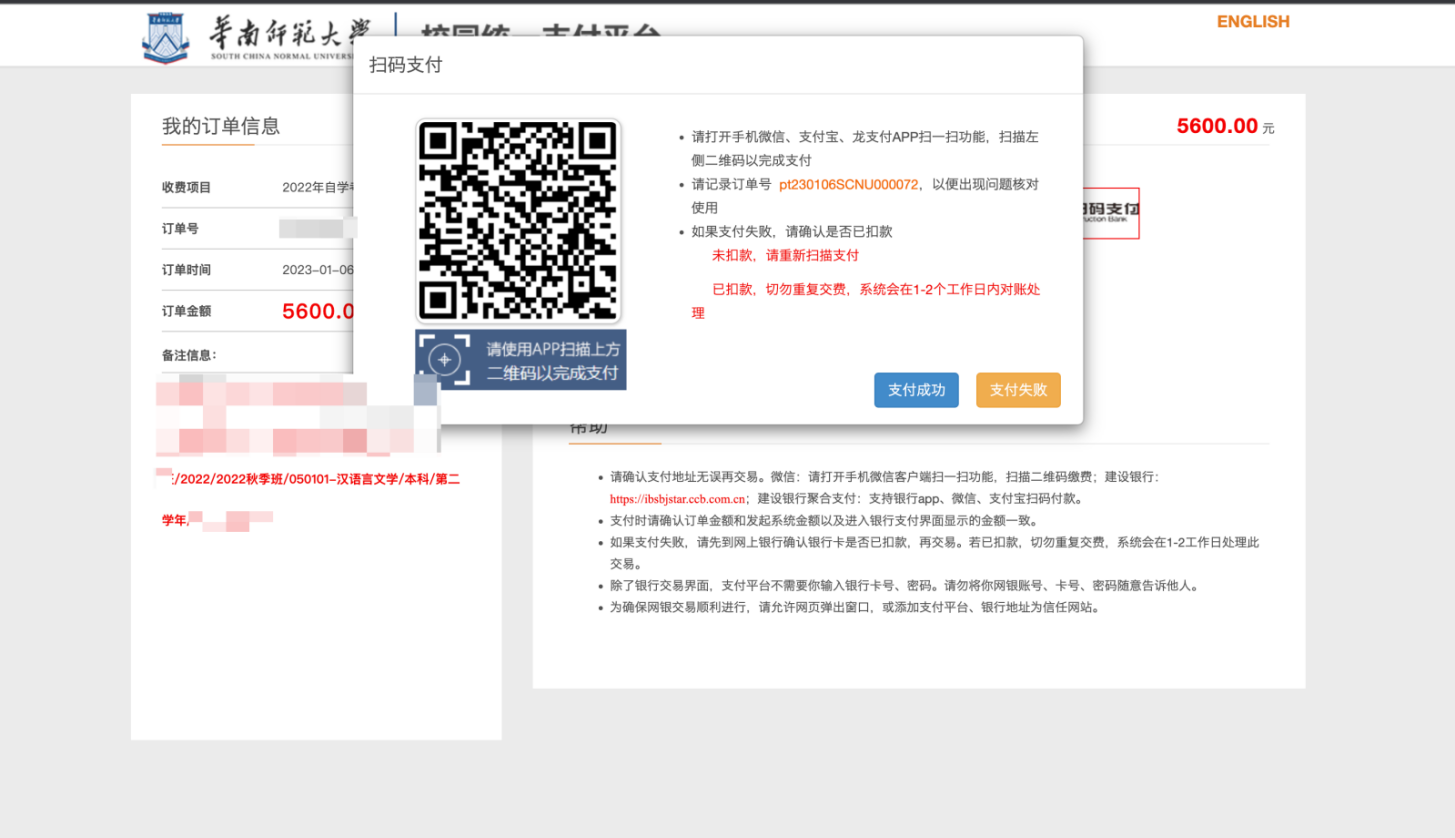Click the 我的订单信息 panel heading
Screen dimensions: 1455x838
pos(221,126)
